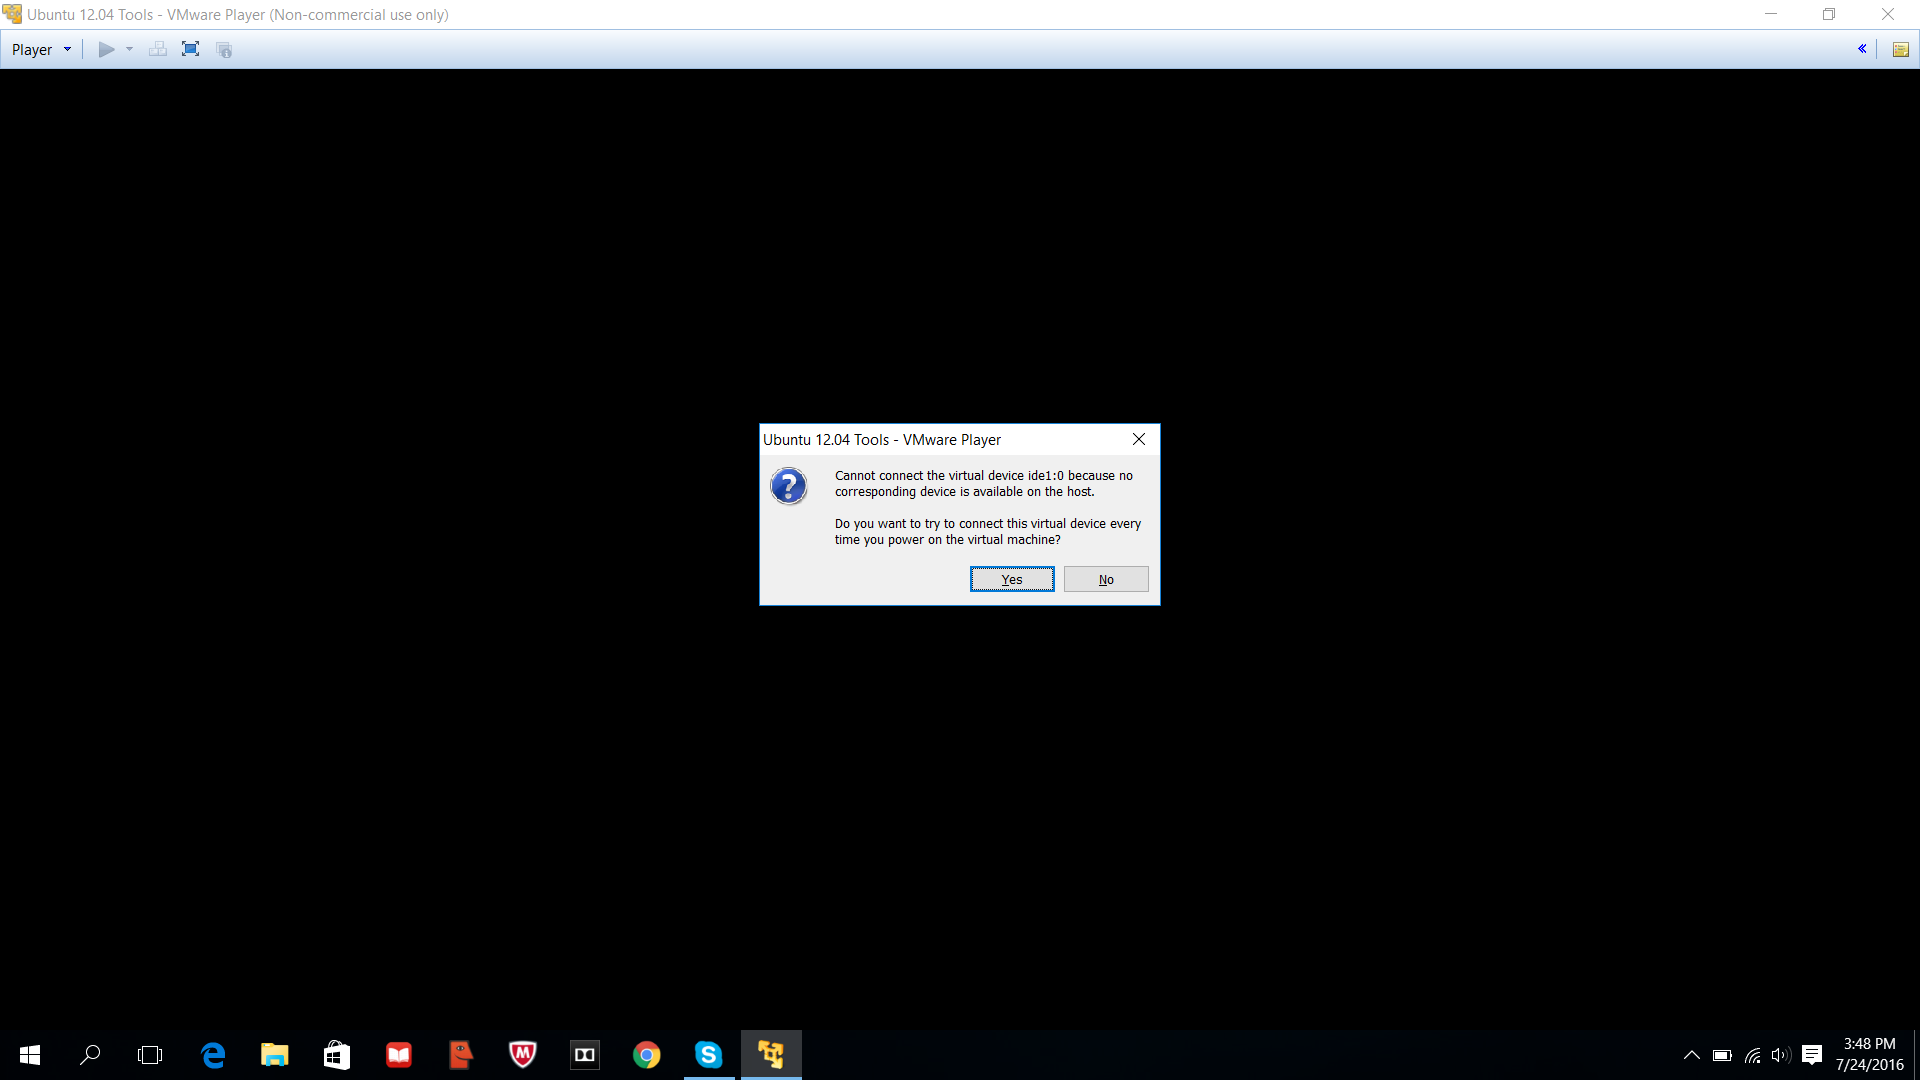Expand the Player menu dropdown arrow
This screenshot has width=1920, height=1080.
[67, 48]
